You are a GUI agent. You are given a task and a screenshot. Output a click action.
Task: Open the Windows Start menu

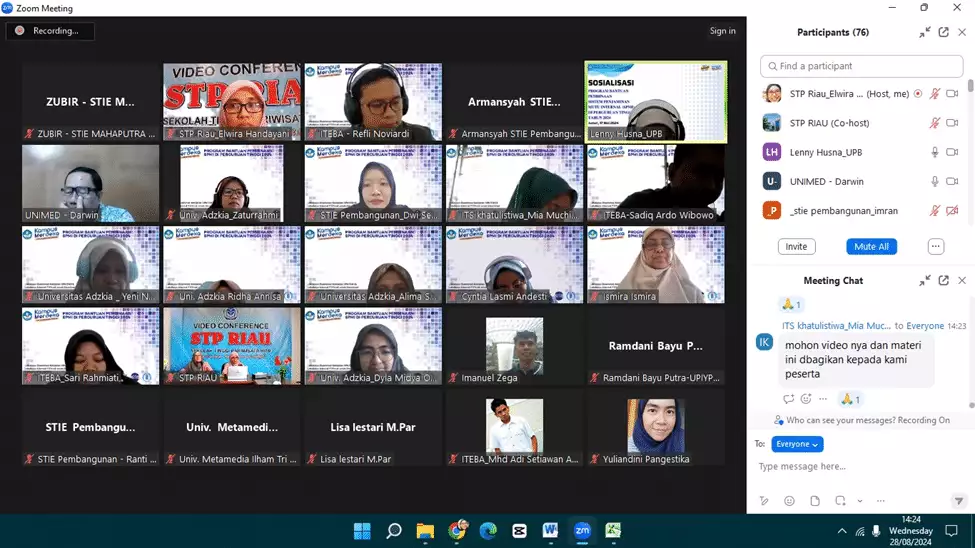pyautogui.click(x=362, y=531)
